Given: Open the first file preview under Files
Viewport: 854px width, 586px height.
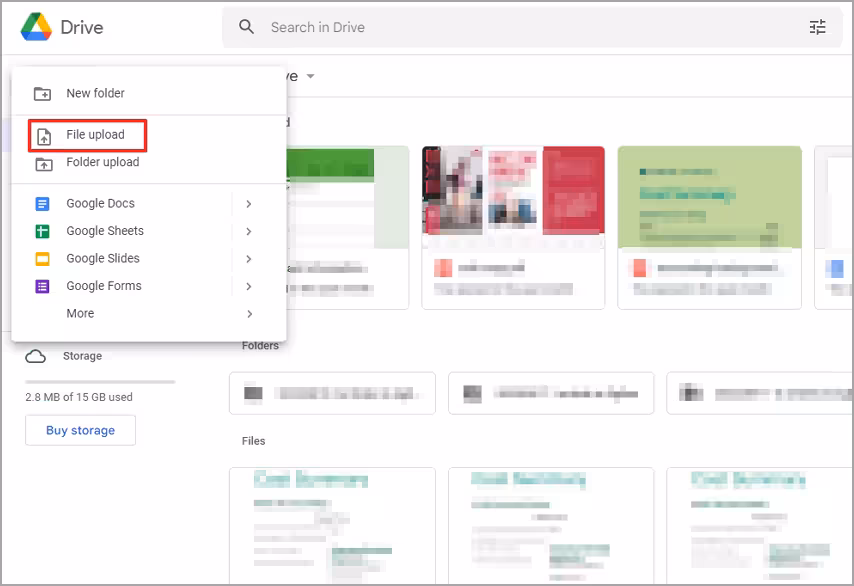Looking at the screenshot, I should tap(332, 526).
